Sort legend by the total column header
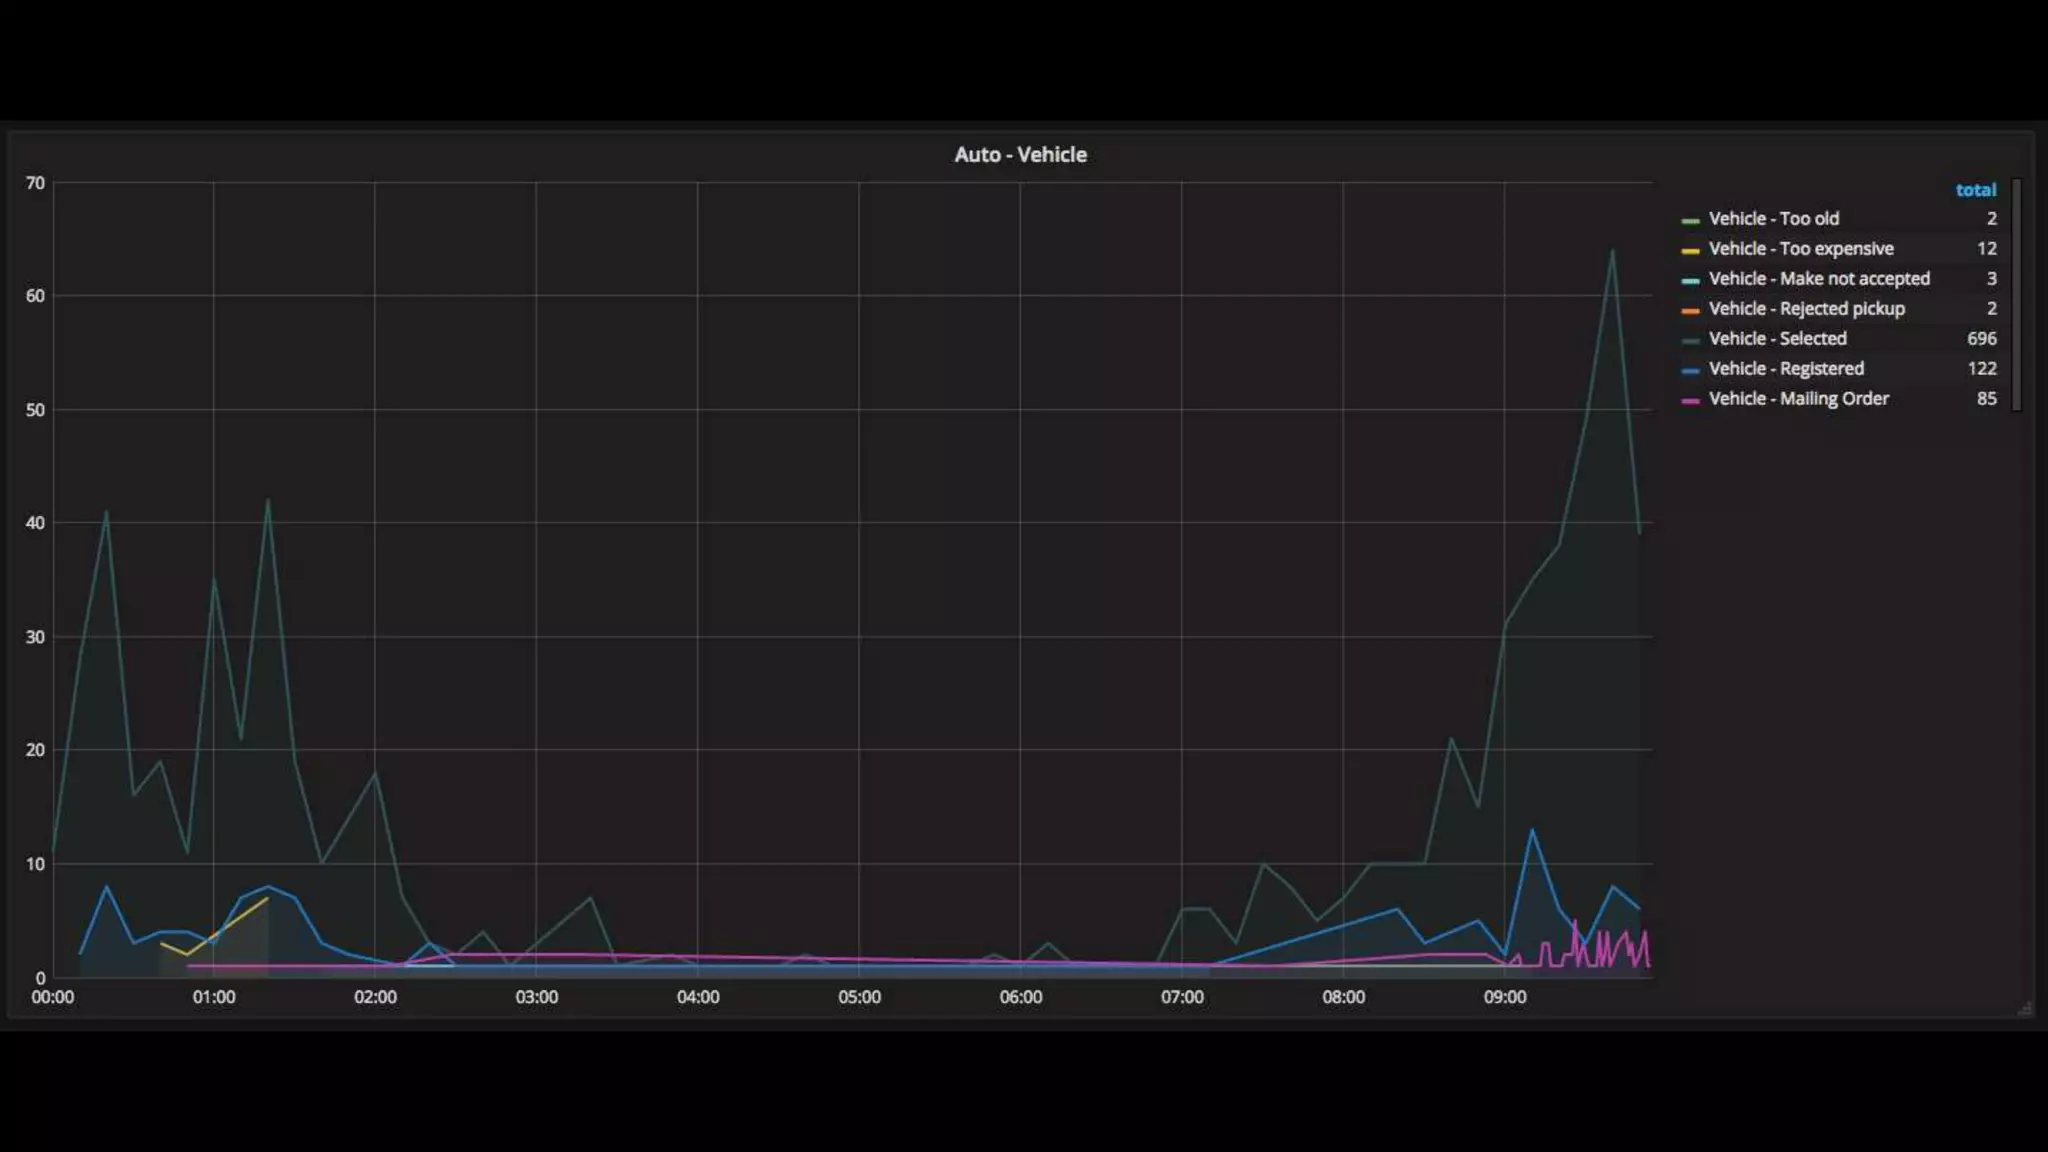This screenshot has width=2048, height=1152. coord(1975,190)
